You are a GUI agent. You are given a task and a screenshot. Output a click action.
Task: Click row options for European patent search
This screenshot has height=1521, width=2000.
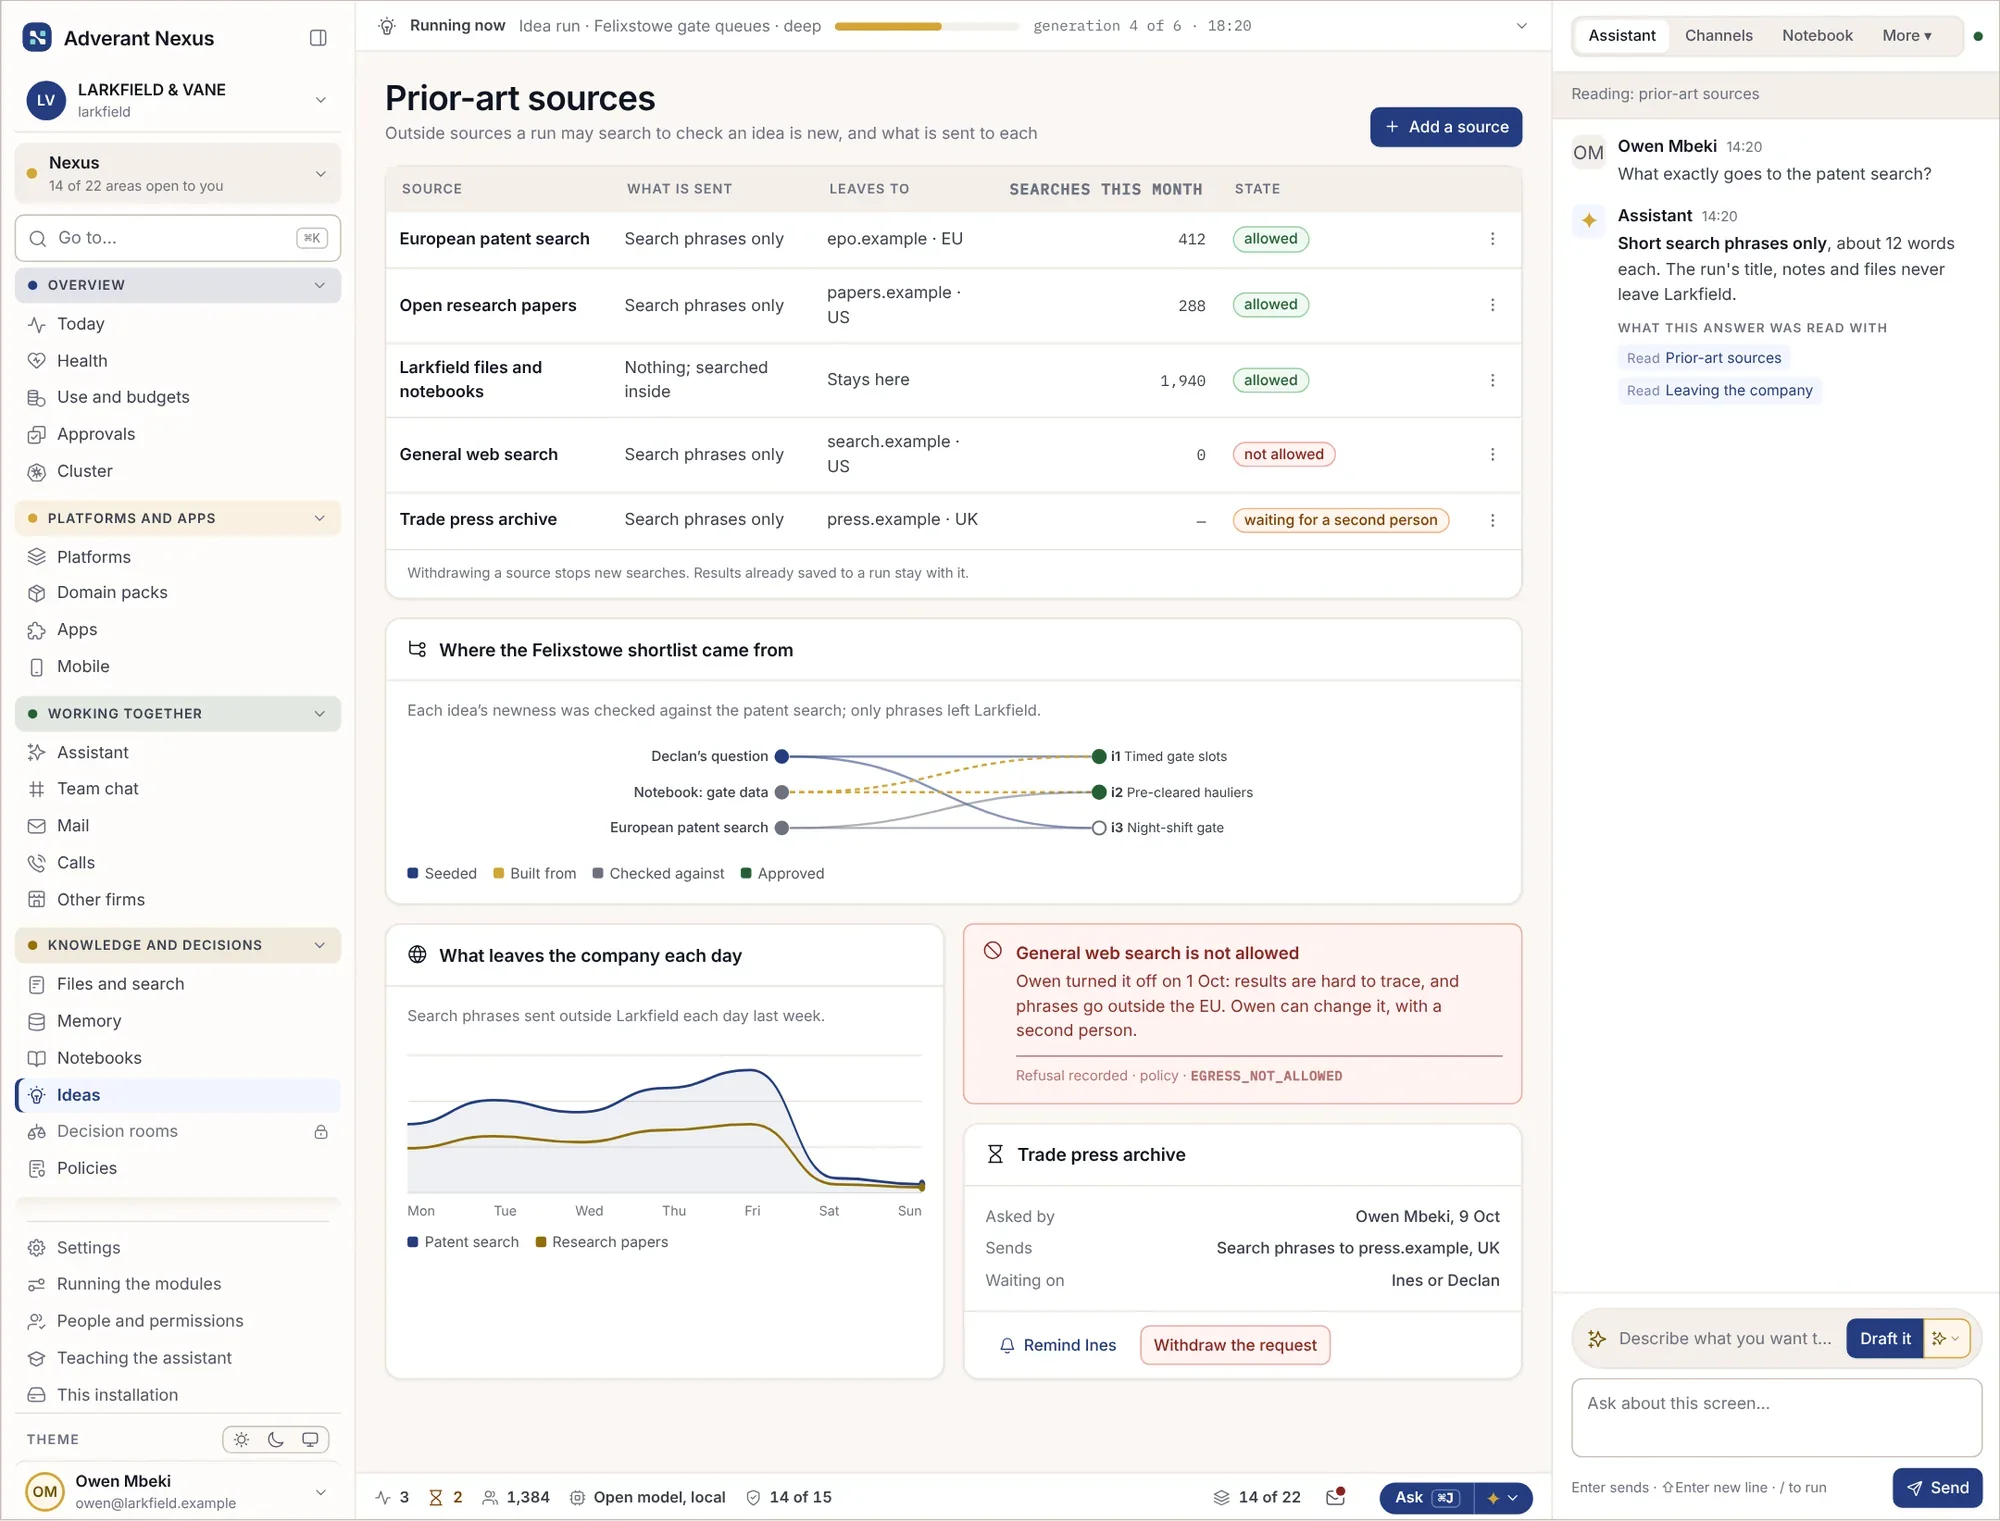1492,239
